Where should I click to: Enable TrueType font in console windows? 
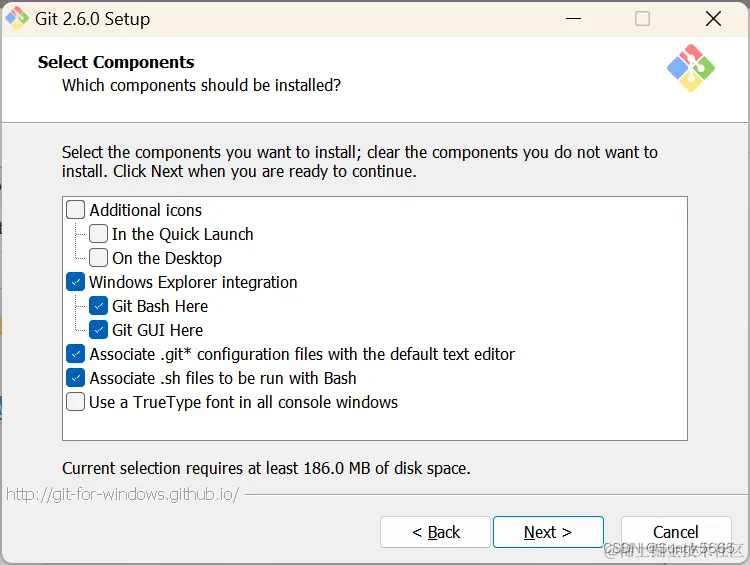coord(76,402)
